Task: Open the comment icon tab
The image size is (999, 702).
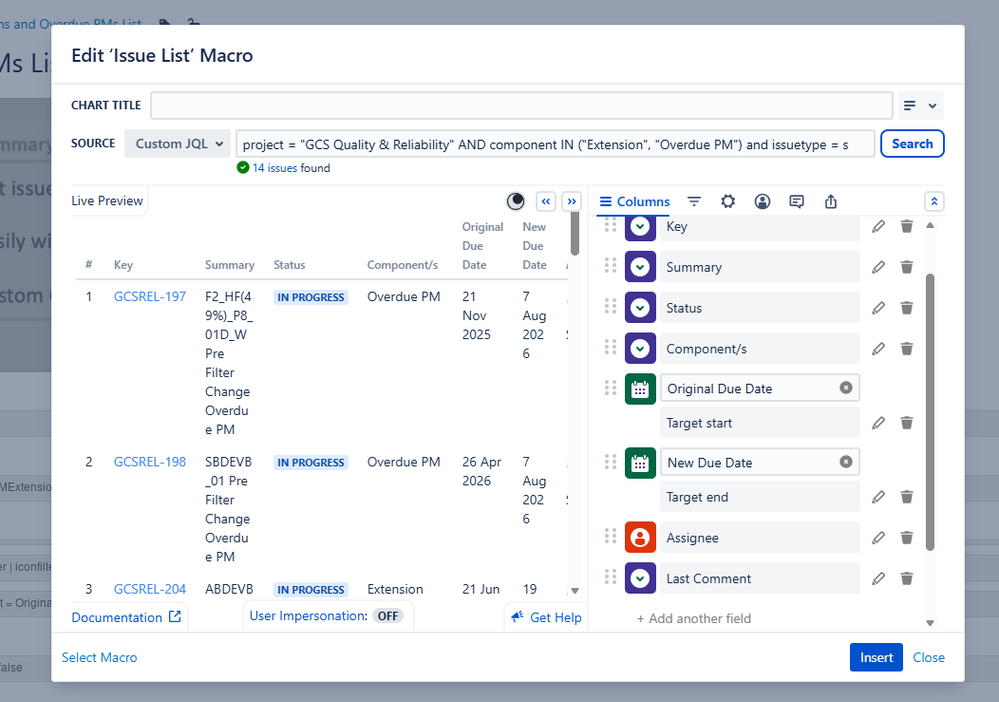Action: click(796, 201)
